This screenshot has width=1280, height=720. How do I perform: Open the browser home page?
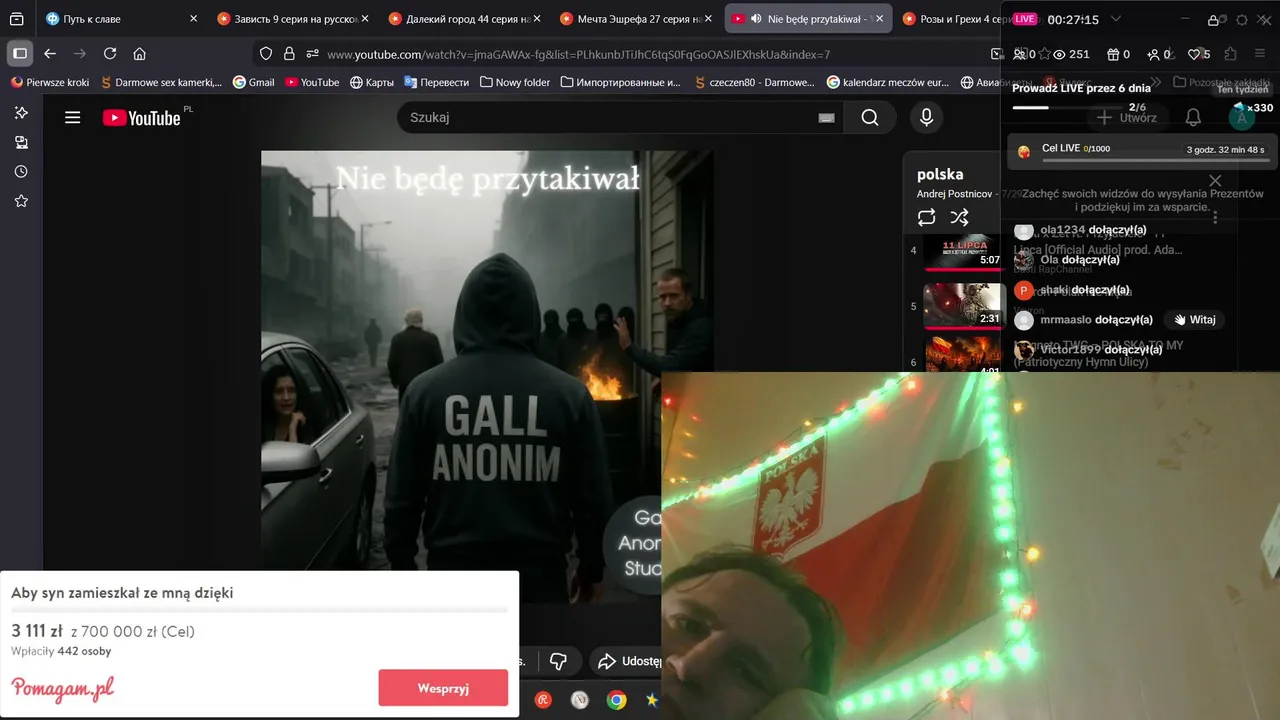tap(139, 54)
